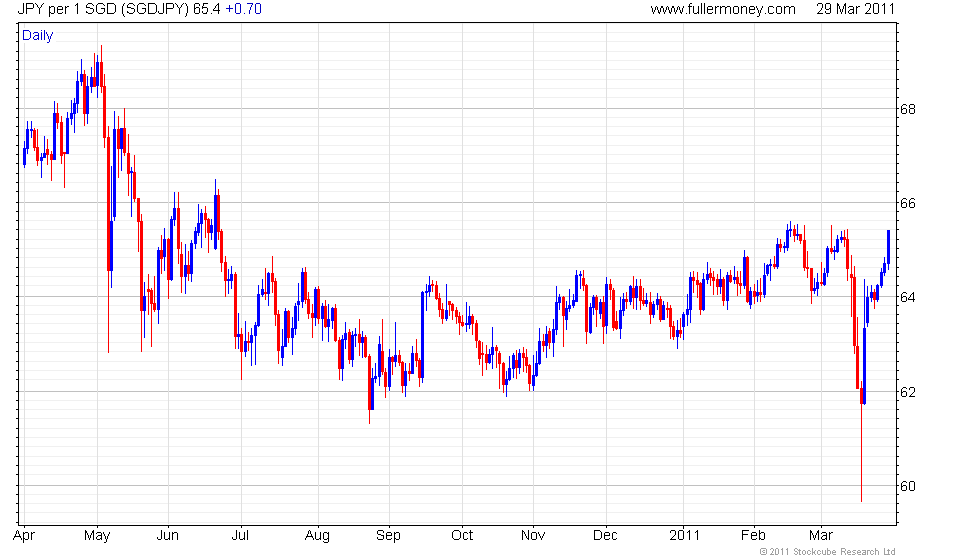Click the 'Sep' month axis label
Image resolution: width=980 pixels, height=560 pixels.
pyautogui.click(x=388, y=536)
